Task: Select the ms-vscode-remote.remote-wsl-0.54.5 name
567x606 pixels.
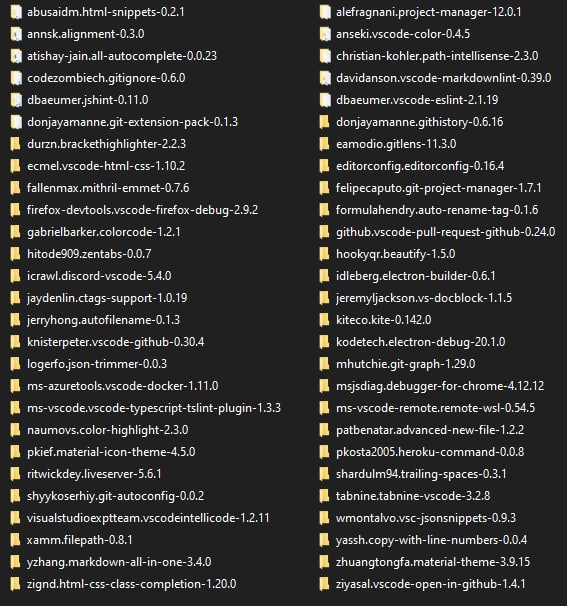Action: [436, 408]
